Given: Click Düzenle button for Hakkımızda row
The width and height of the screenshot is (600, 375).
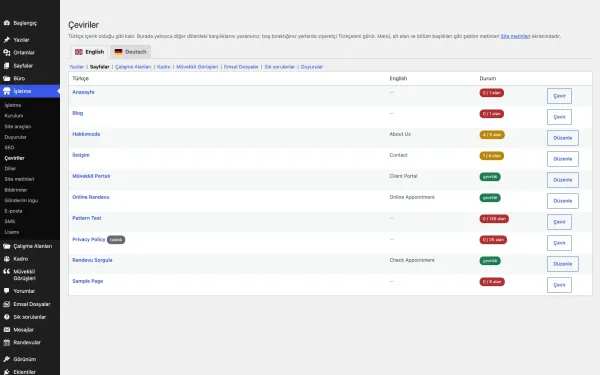Looking at the screenshot, I should tap(562, 138).
